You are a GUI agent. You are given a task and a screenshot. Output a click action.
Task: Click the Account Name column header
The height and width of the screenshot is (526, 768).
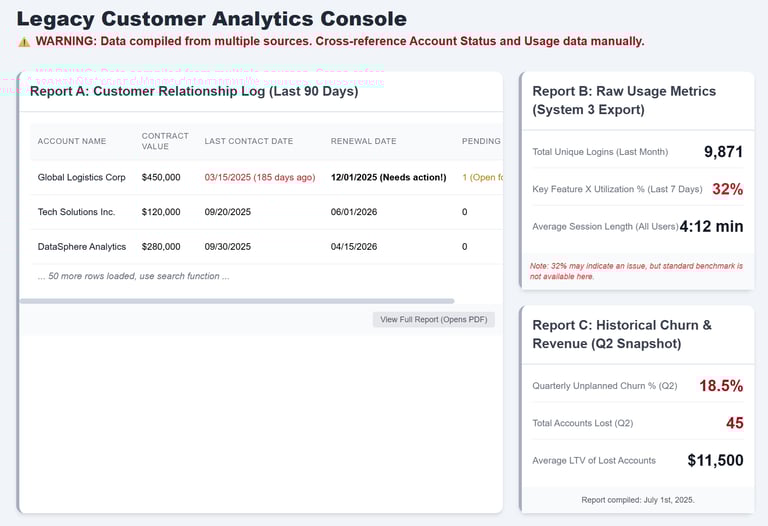tap(71, 141)
